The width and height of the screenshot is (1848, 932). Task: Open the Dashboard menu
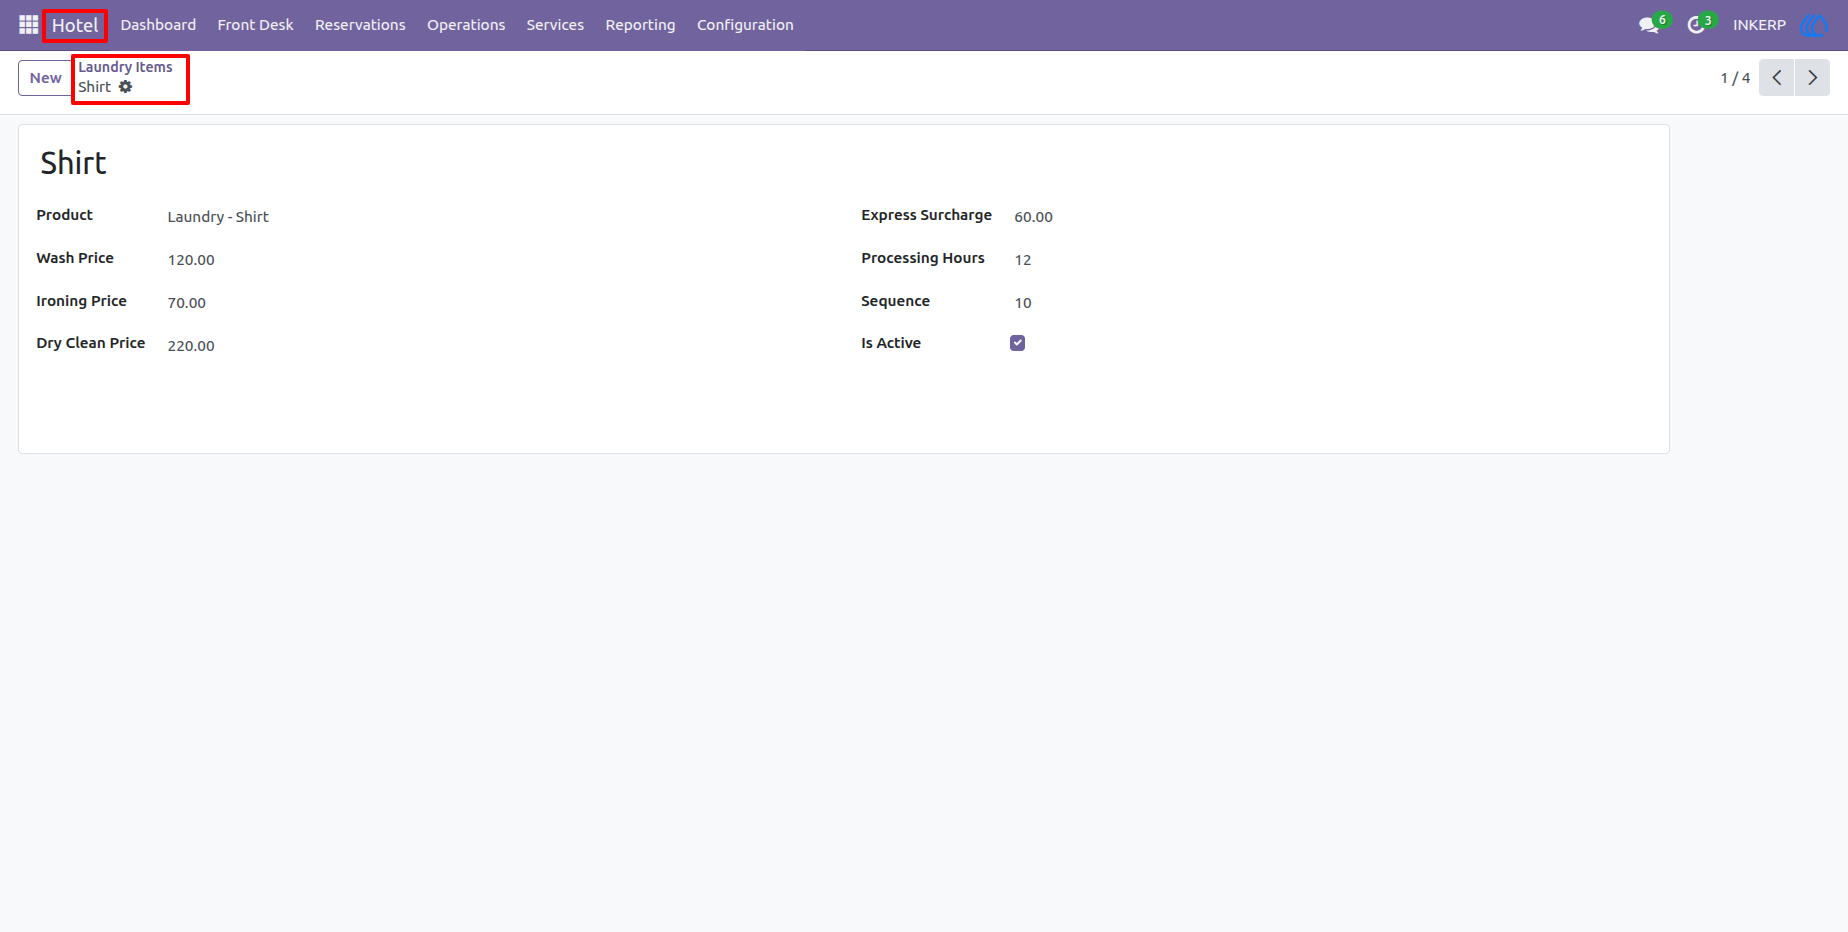click(x=158, y=25)
